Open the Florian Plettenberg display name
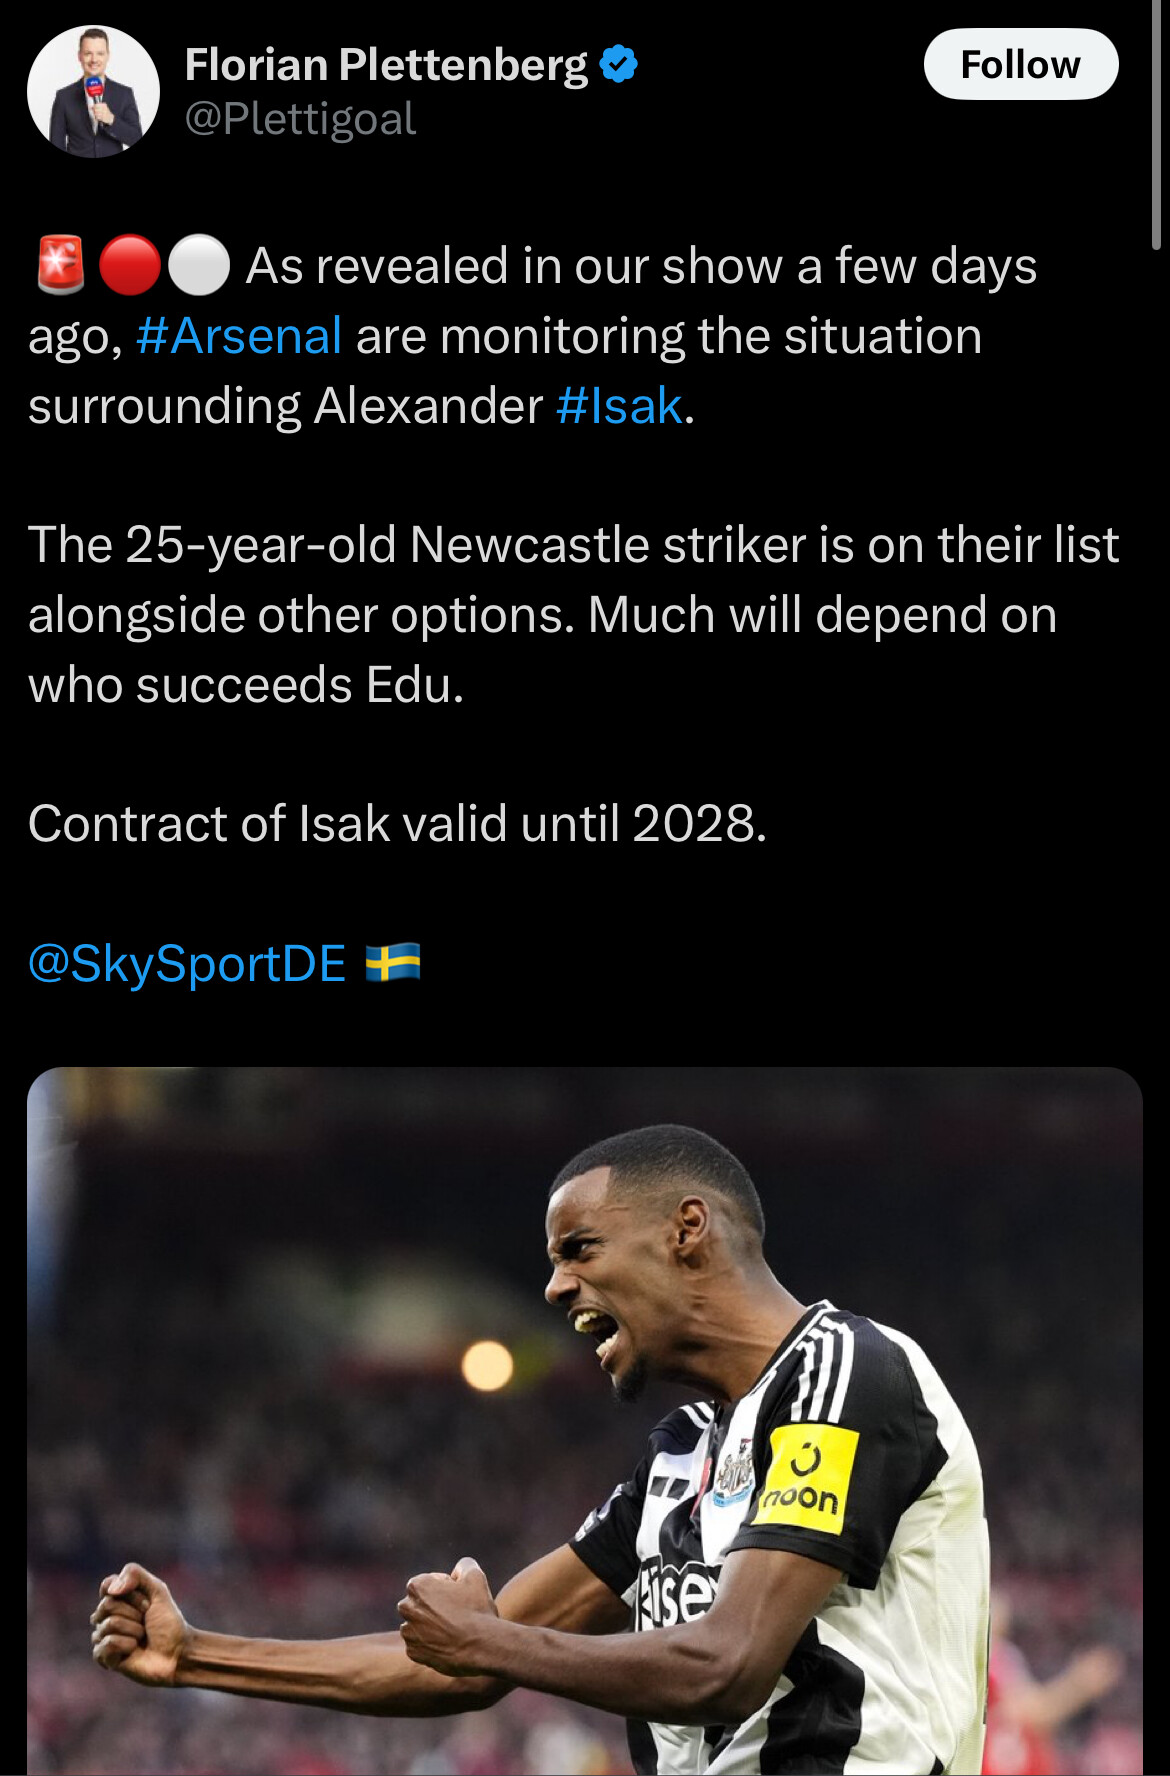1170x1776 pixels. (x=386, y=66)
